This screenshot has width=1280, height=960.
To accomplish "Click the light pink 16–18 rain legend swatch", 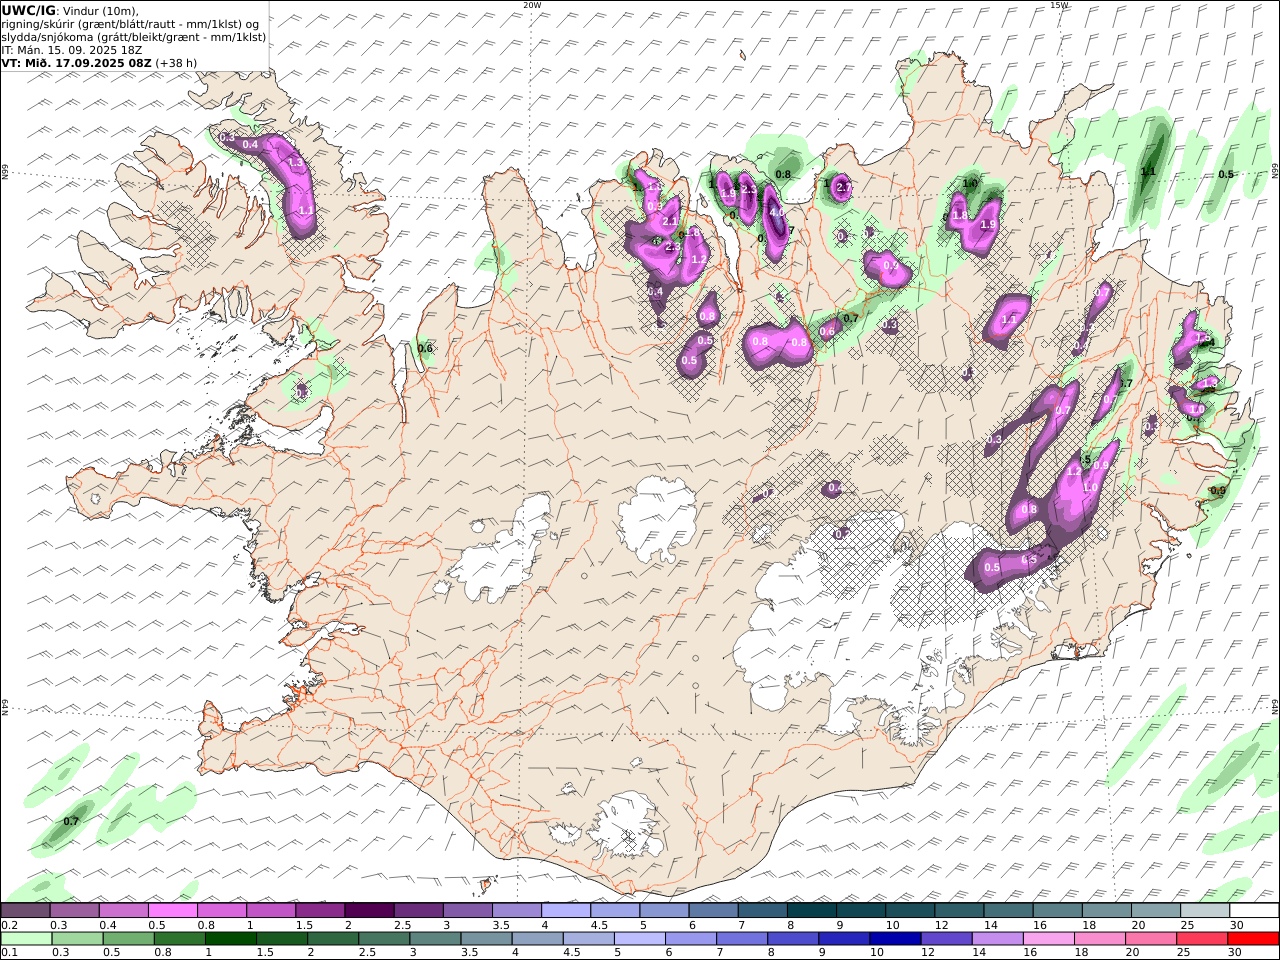I will (1049, 939).
